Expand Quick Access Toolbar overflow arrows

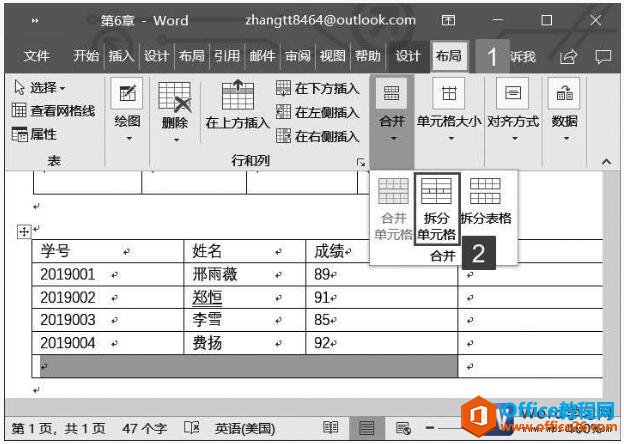coord(35,20)
